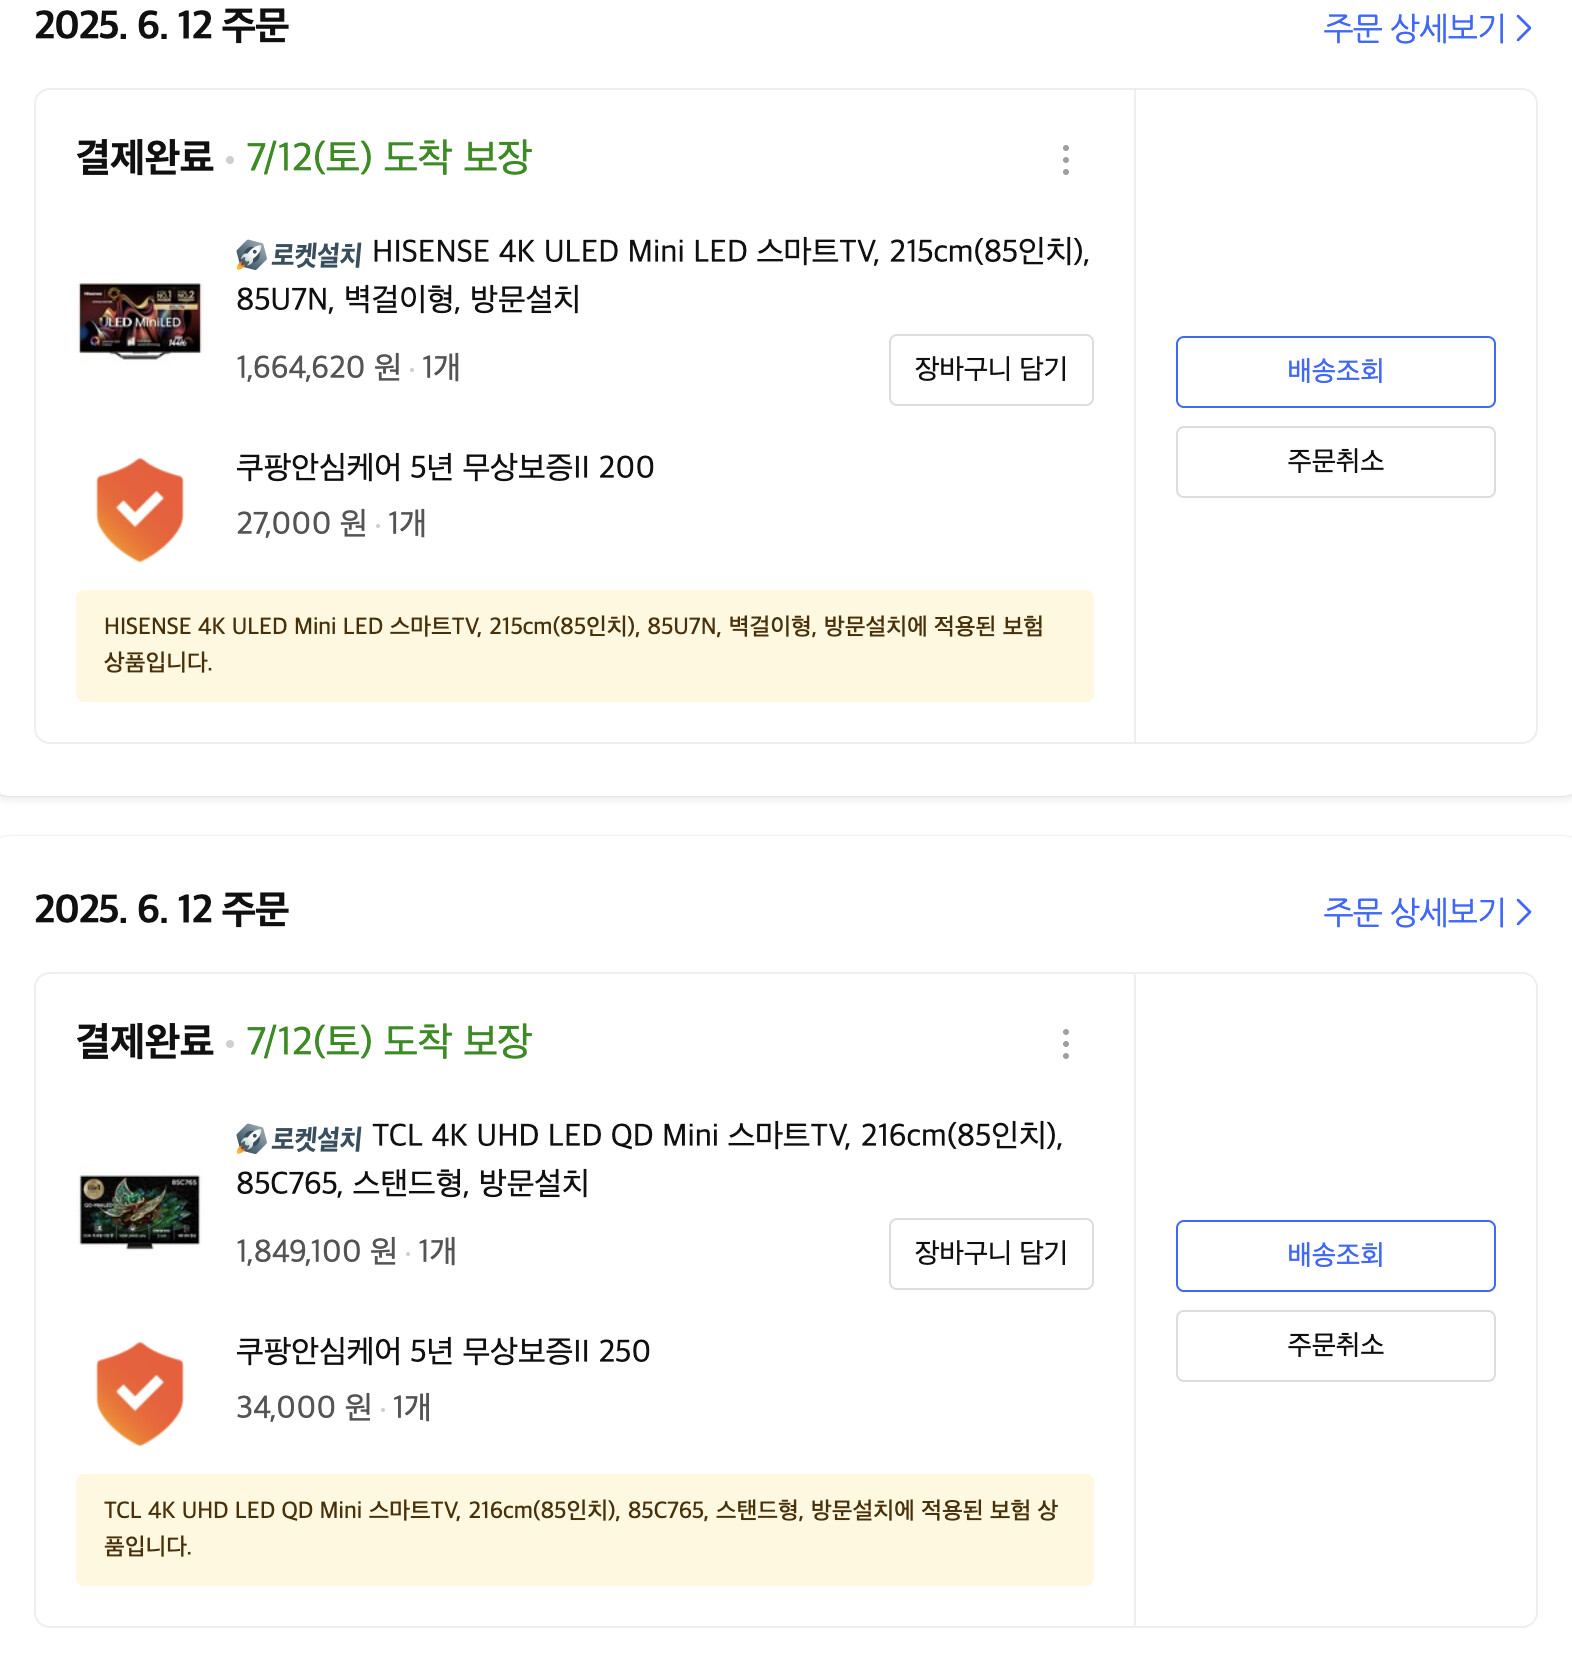1572x1654 pixels.
Task: Open the more options menu for the TCL order
Action: (x=1066, y=1044)
